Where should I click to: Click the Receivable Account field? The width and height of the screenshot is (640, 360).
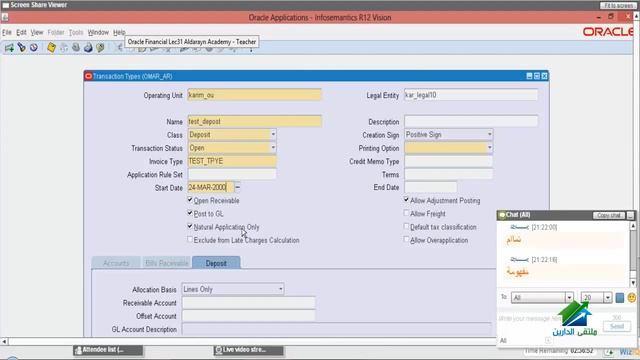pos(248,302)
